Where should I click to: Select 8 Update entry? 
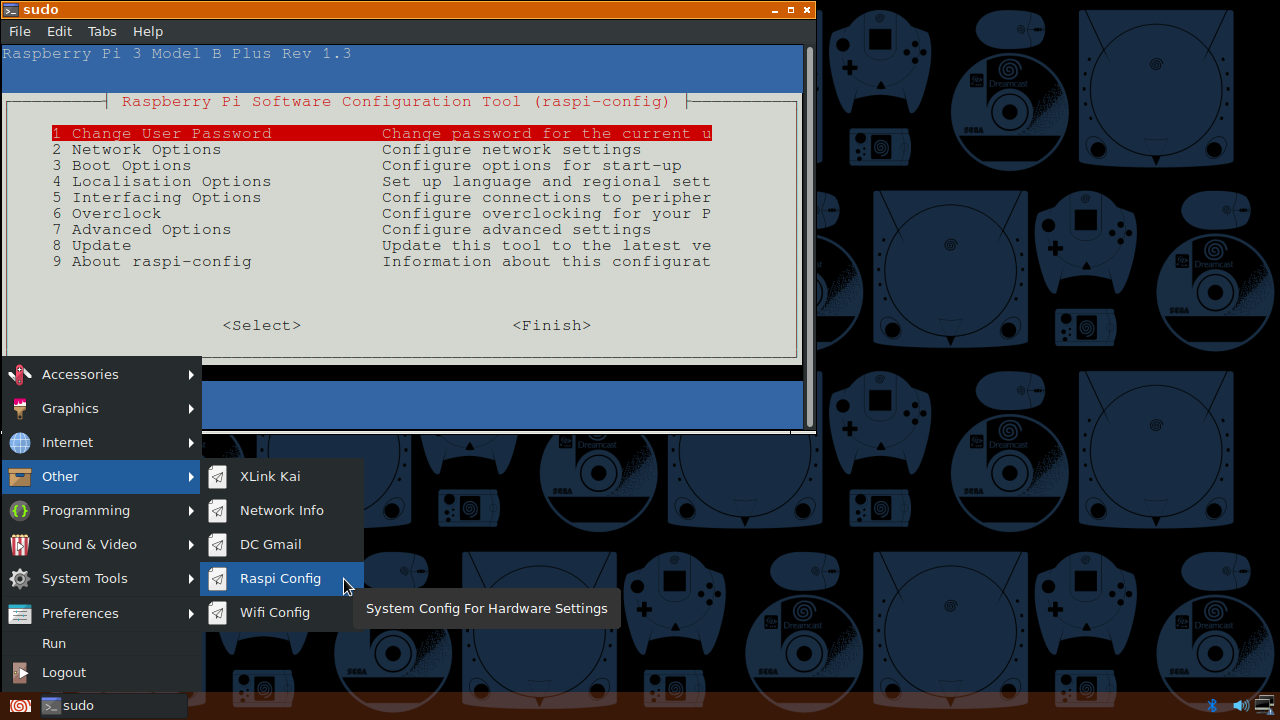(x=382, y=246)
